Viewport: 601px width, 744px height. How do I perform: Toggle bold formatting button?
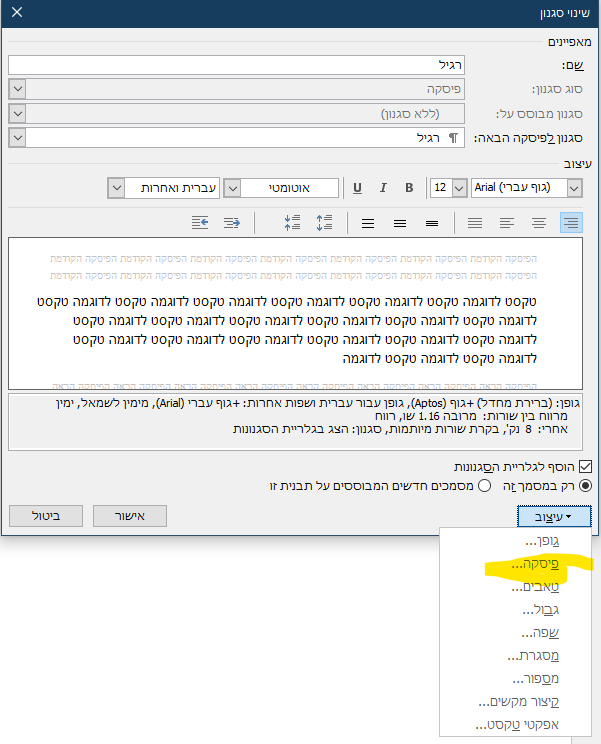409,188
